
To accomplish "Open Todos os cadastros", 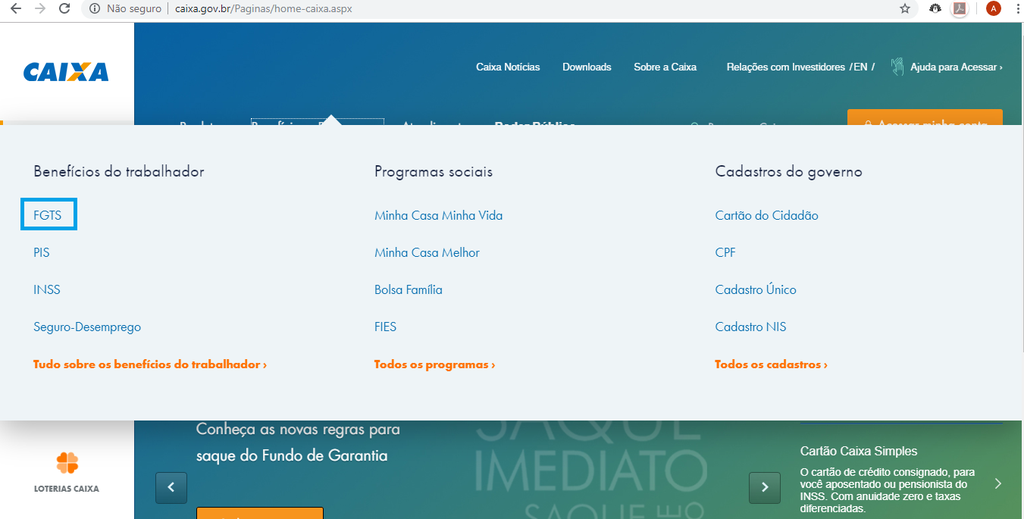I will click(x=771, y=364).
